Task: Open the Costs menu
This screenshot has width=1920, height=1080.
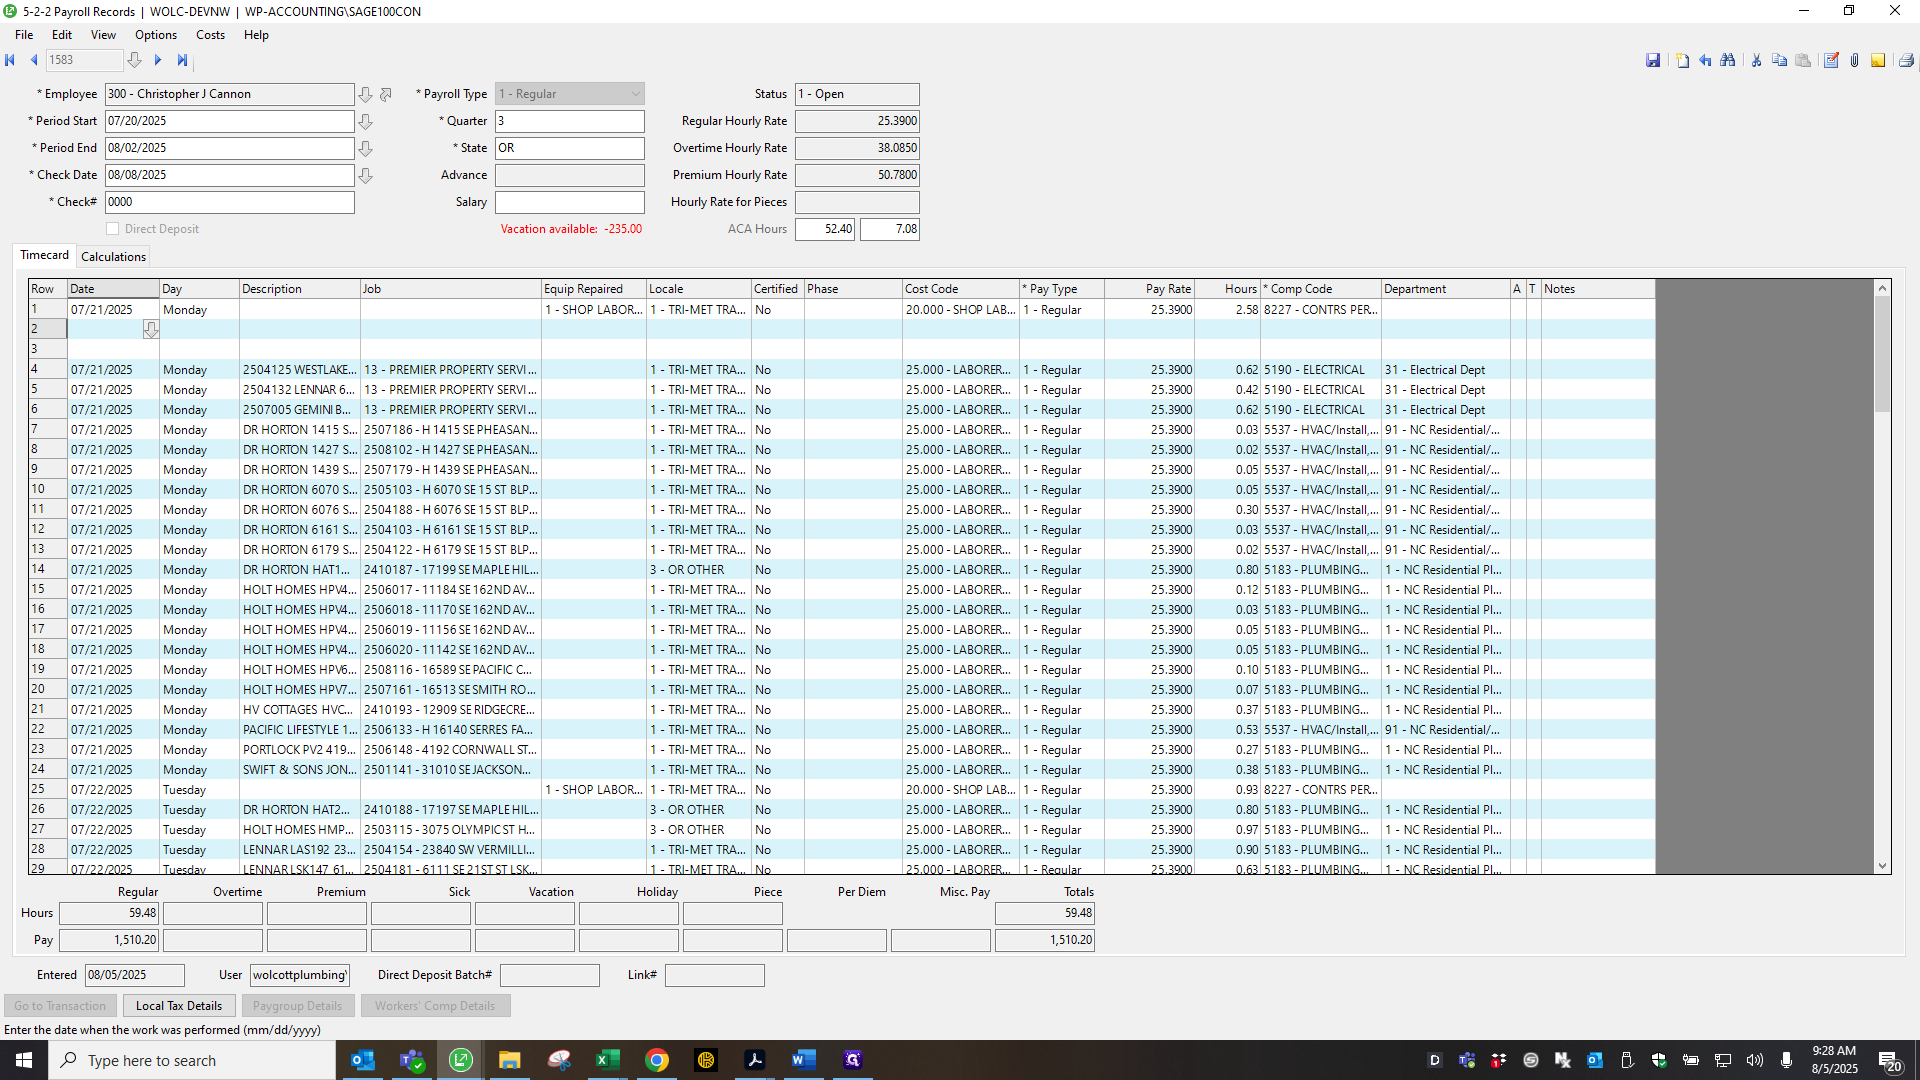Action: coord(210,35)
